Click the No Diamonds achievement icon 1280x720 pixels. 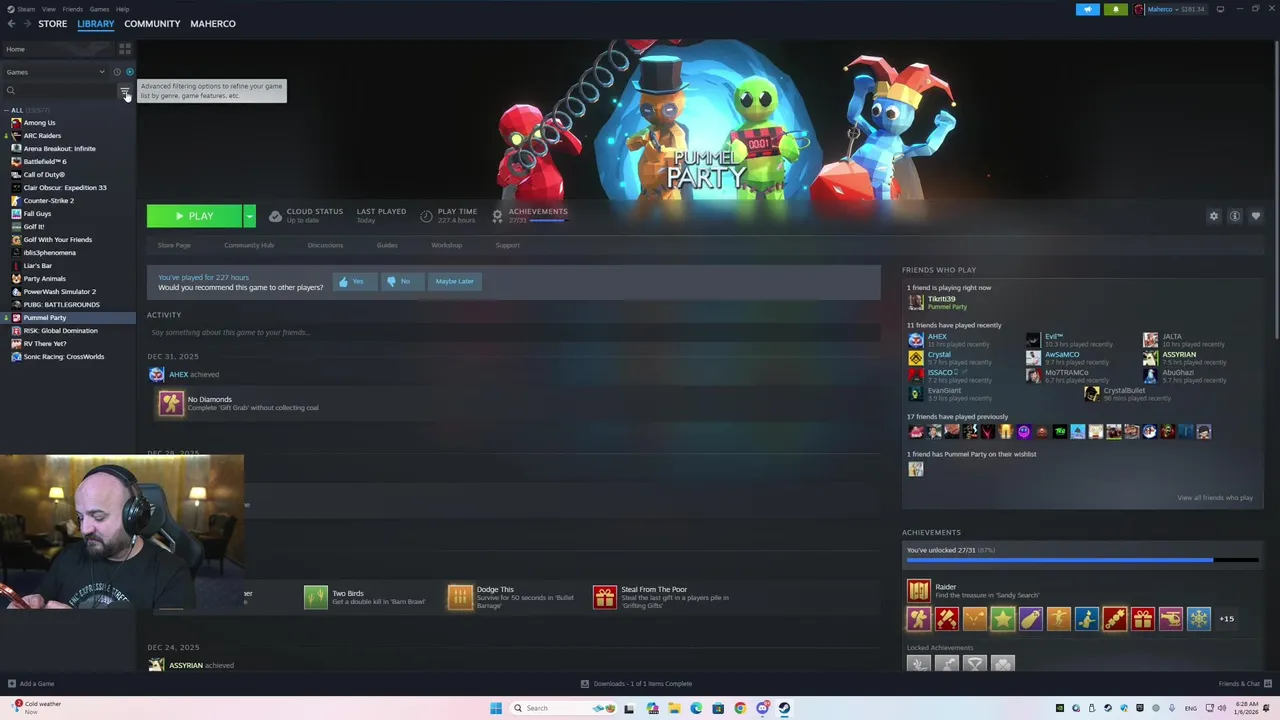coord(171,403)
